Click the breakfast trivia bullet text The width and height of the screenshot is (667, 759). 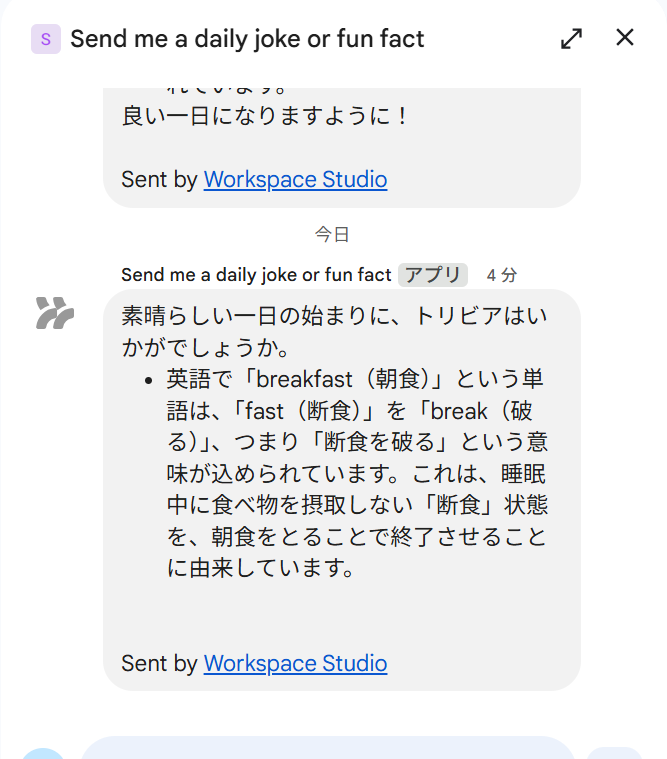[356, 474]
